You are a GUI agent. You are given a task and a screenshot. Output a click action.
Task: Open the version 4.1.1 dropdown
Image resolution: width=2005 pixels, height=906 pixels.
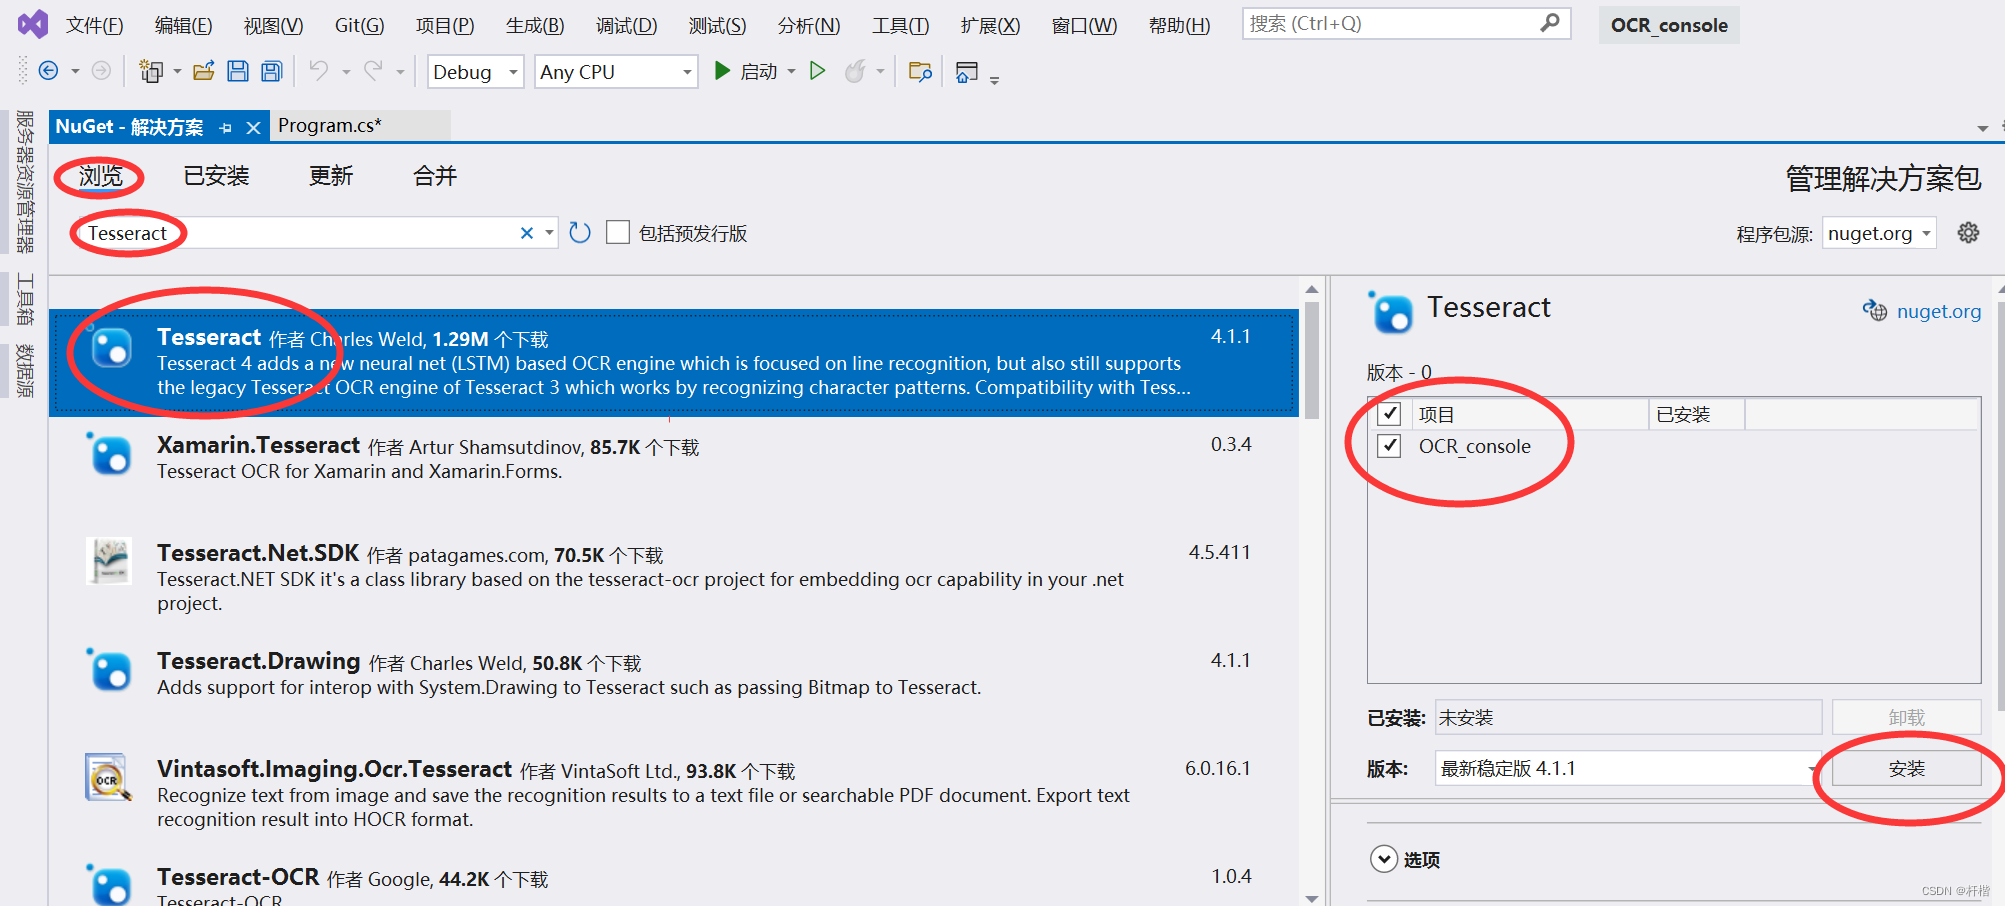click(x=1628, y=768)
